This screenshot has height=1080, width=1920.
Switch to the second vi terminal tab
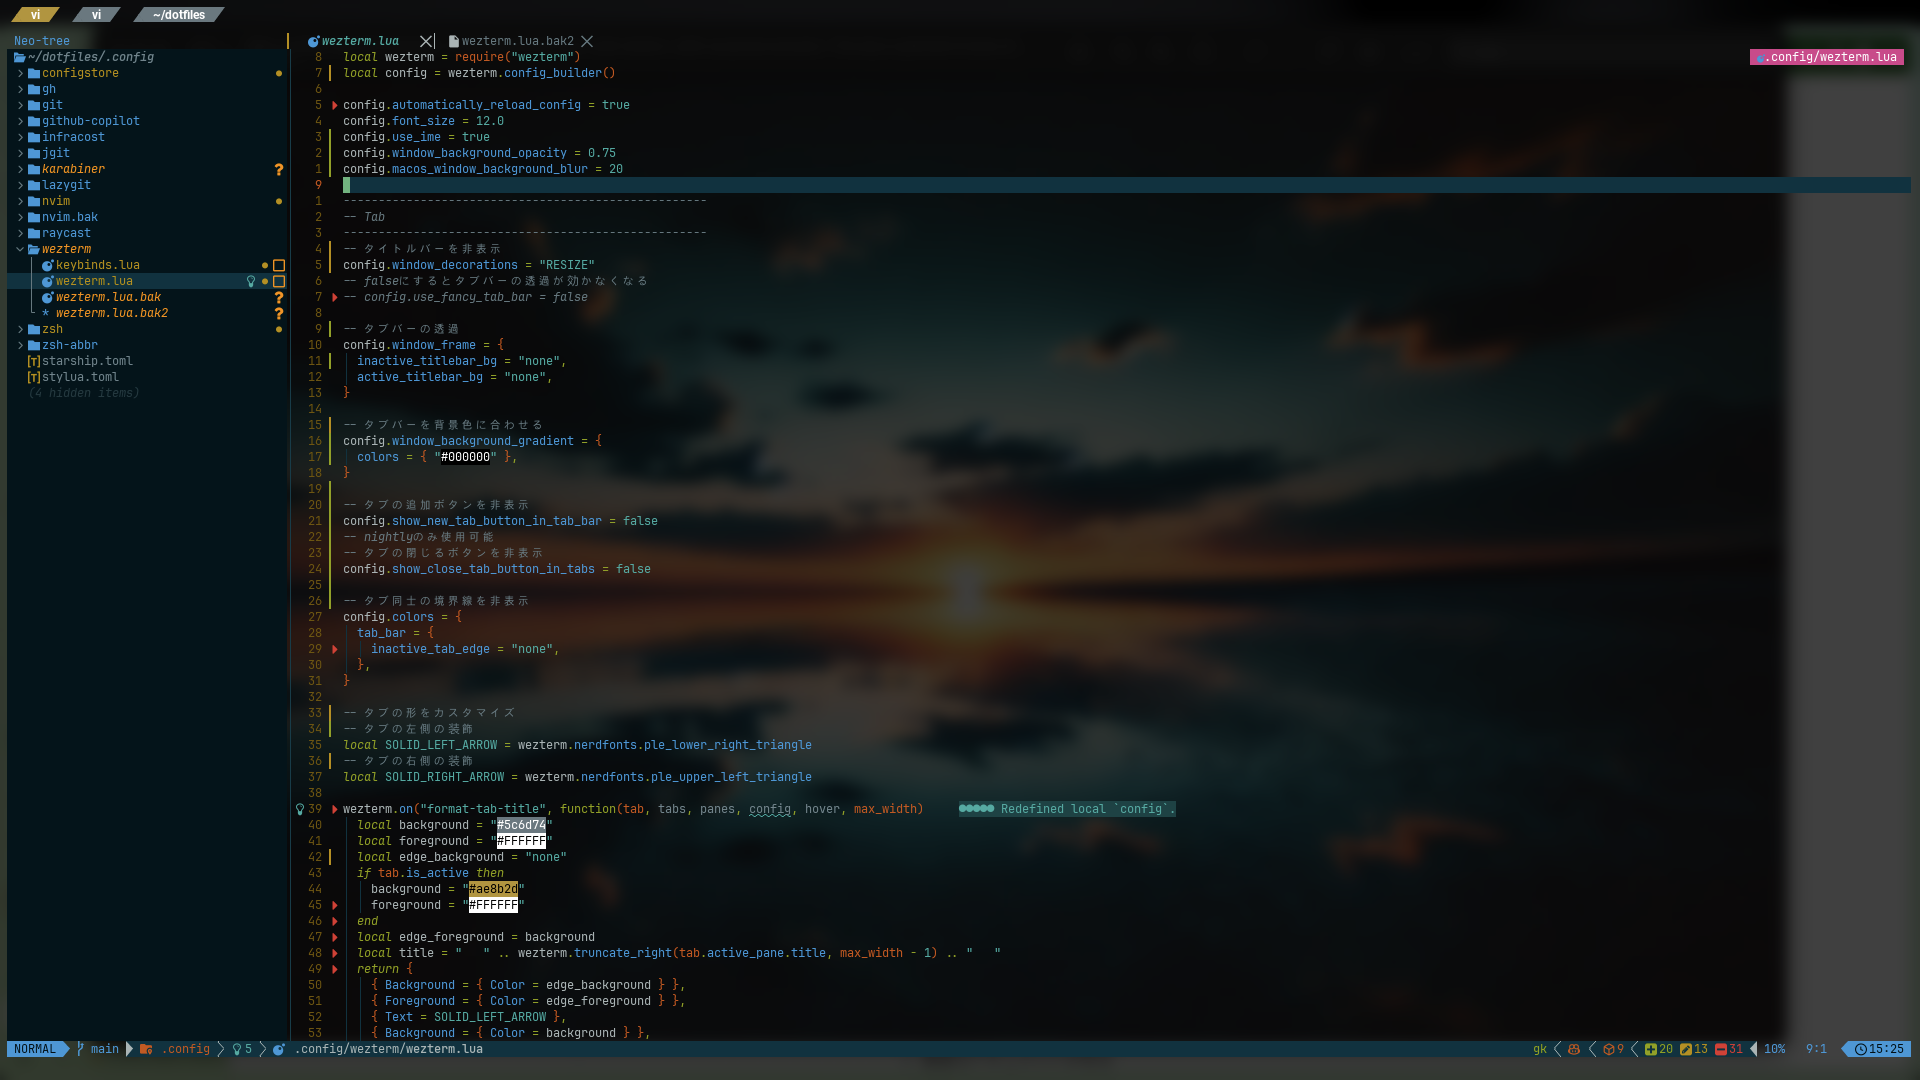click(x=96, y=14)
